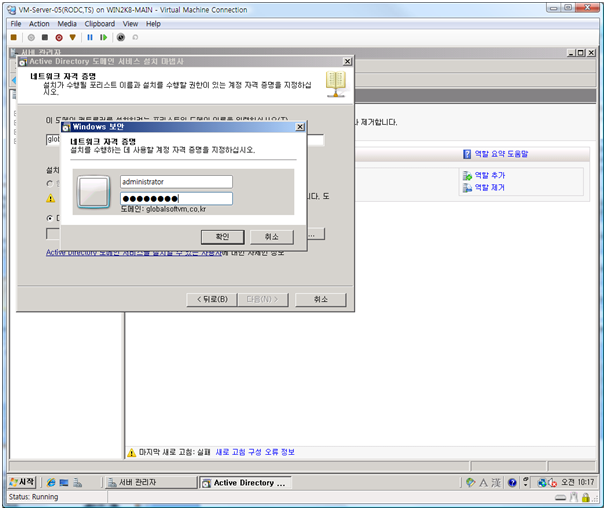Open the Media menu
This screenshot has height=510, width=606.
(x=67, y=24)
